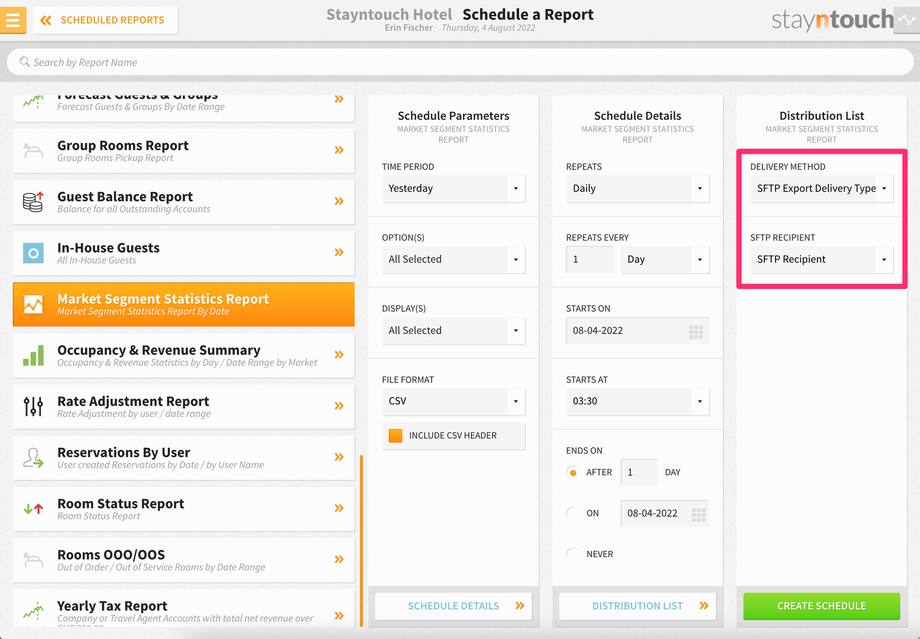Viewport: 920px width, 639px height.
Task: Open Reservations By User report
Action: pyautogui.click(x=184, y=458)
